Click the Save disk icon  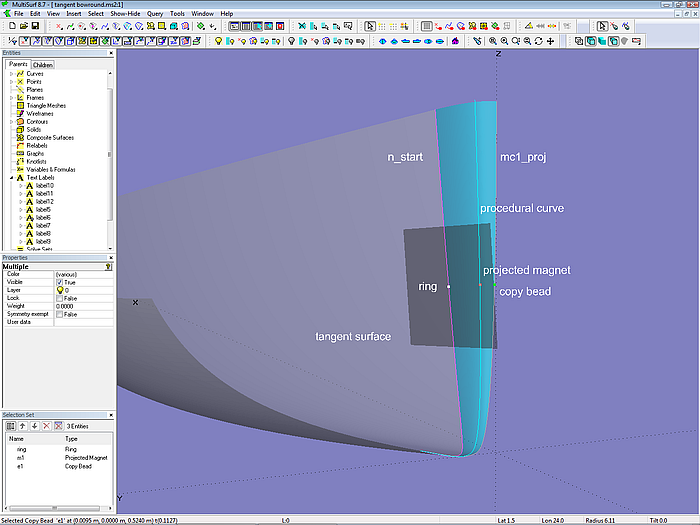coord(35,26)
